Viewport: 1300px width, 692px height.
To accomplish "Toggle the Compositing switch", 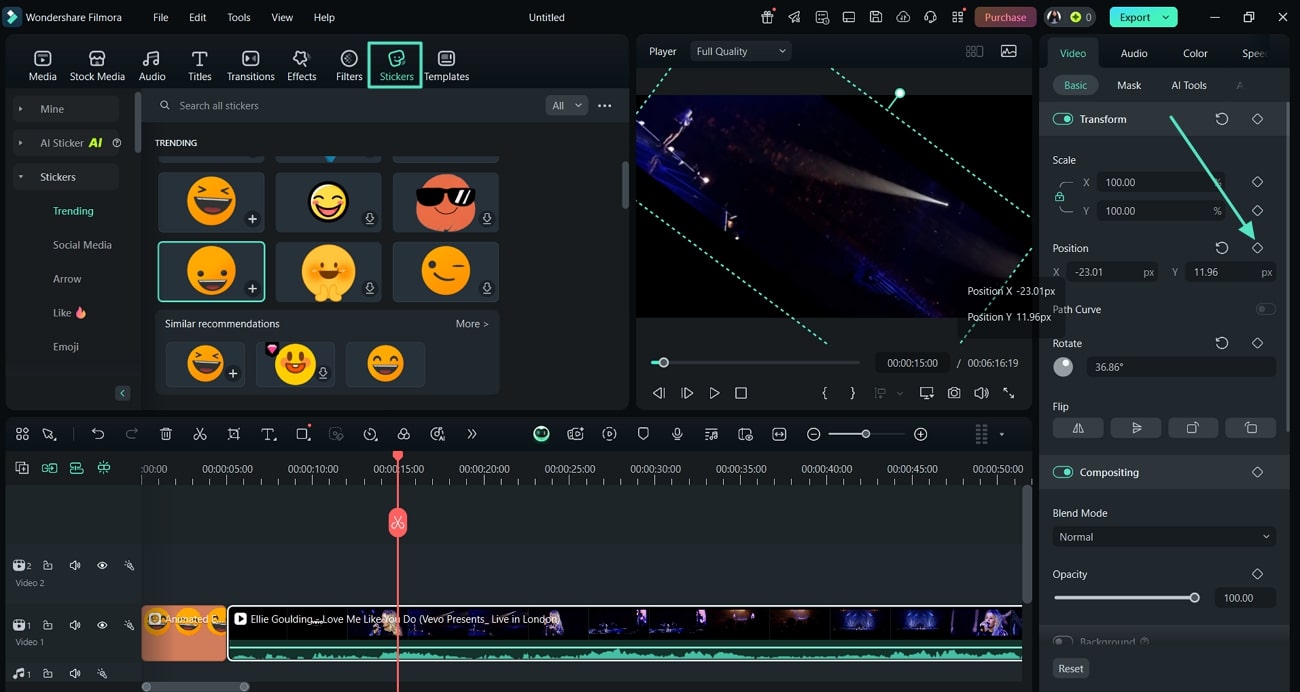I will point(1062,472).
